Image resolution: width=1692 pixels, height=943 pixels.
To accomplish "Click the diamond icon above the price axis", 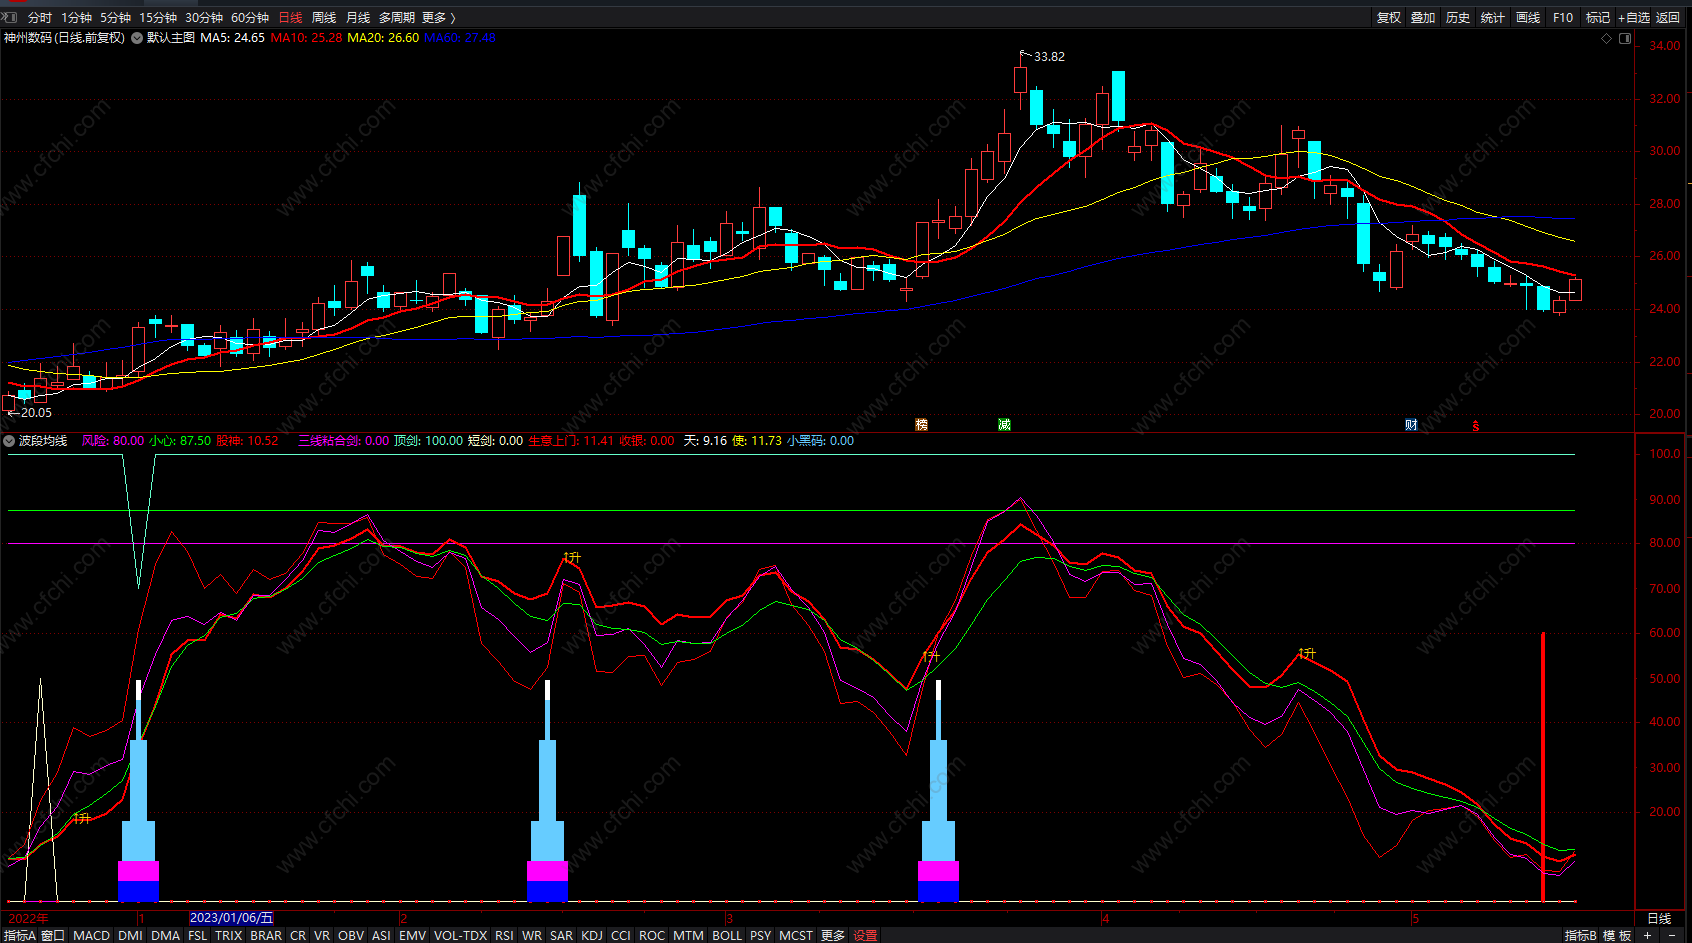I will (1607, 39).
